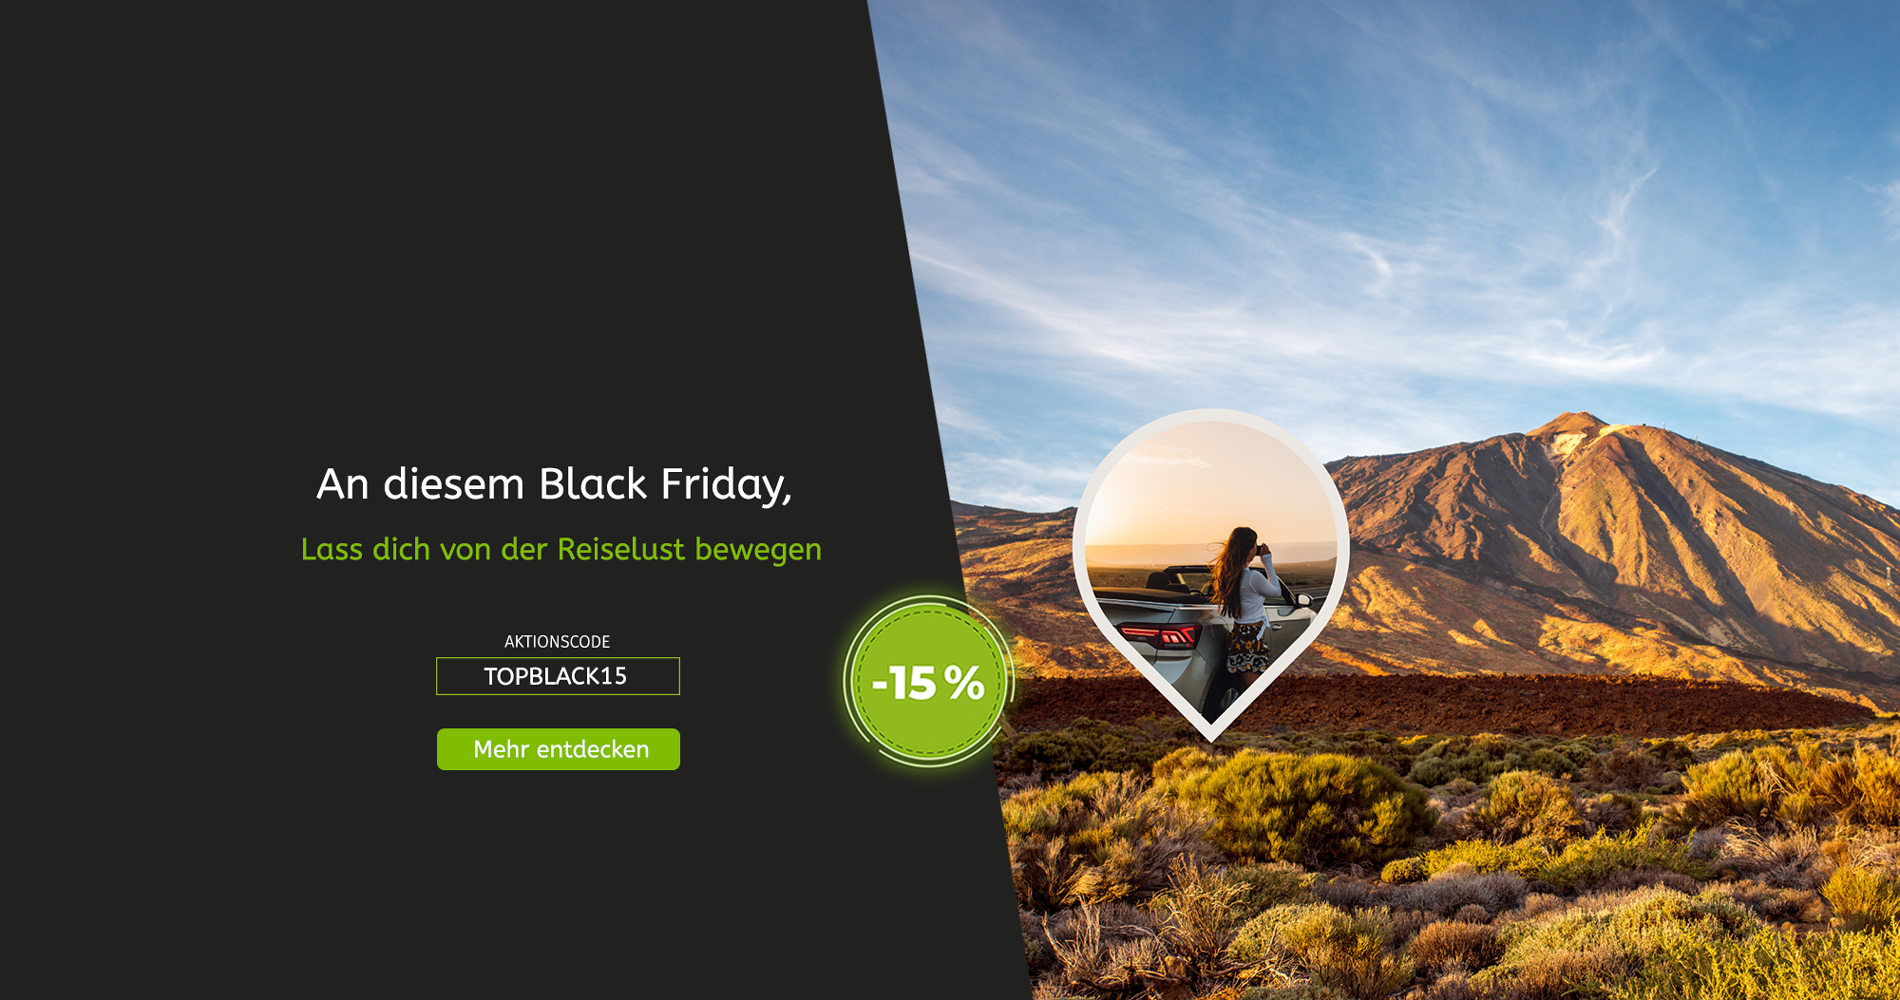Screen dimensions: 1900x1000
Task: Select the TOPBLACK15 promo code box
Action: pos(558,676)
